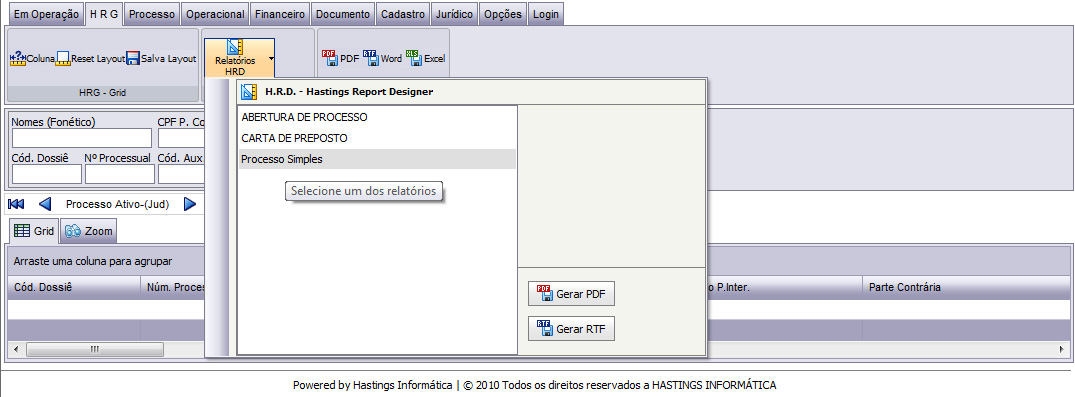Click the Gerar RTF button

pos(572,328)
